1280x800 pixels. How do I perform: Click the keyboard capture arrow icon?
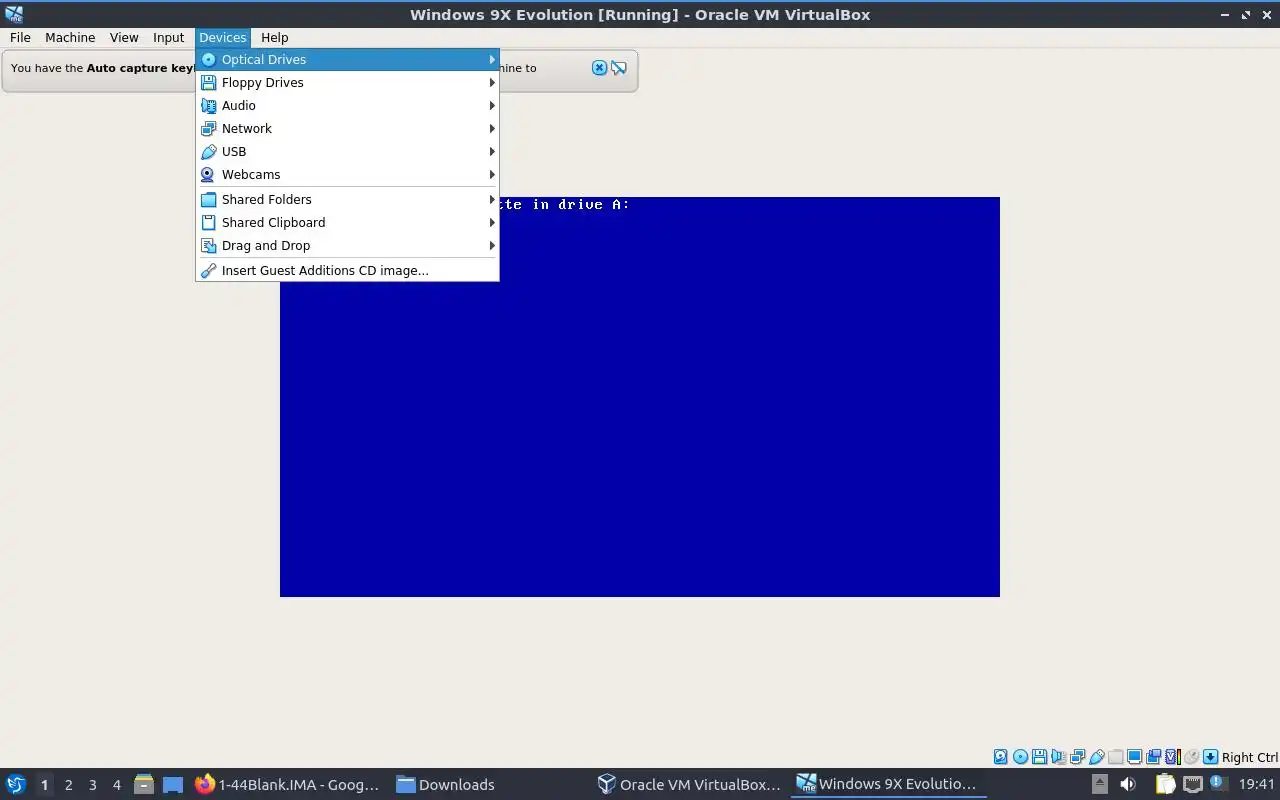[x=1210, y=757]
